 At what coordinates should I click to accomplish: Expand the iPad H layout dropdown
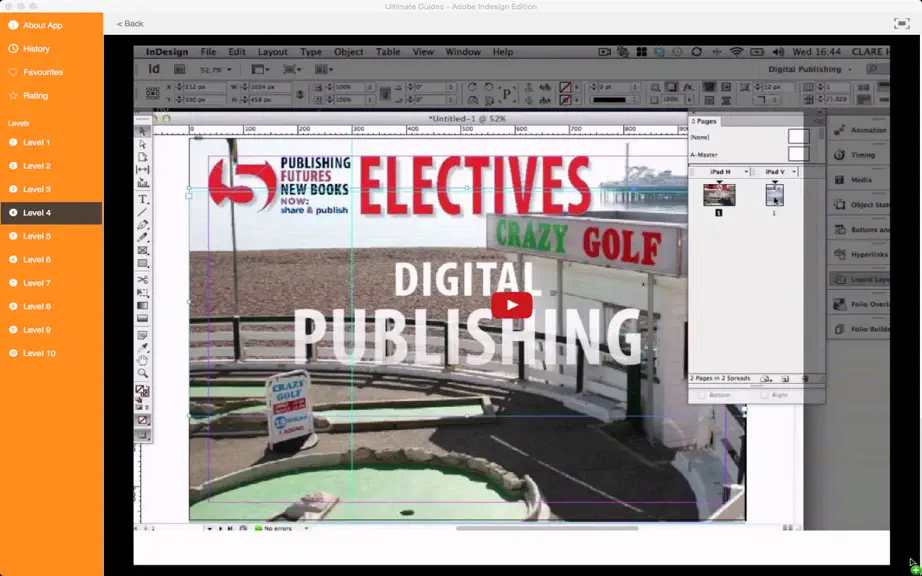pyautogui.click(x=746, y=172)
